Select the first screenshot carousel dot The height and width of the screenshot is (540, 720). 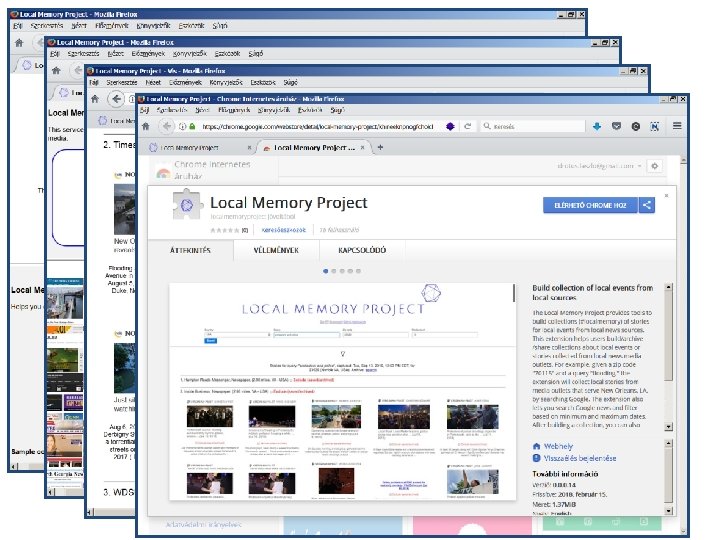pos(326,271)
